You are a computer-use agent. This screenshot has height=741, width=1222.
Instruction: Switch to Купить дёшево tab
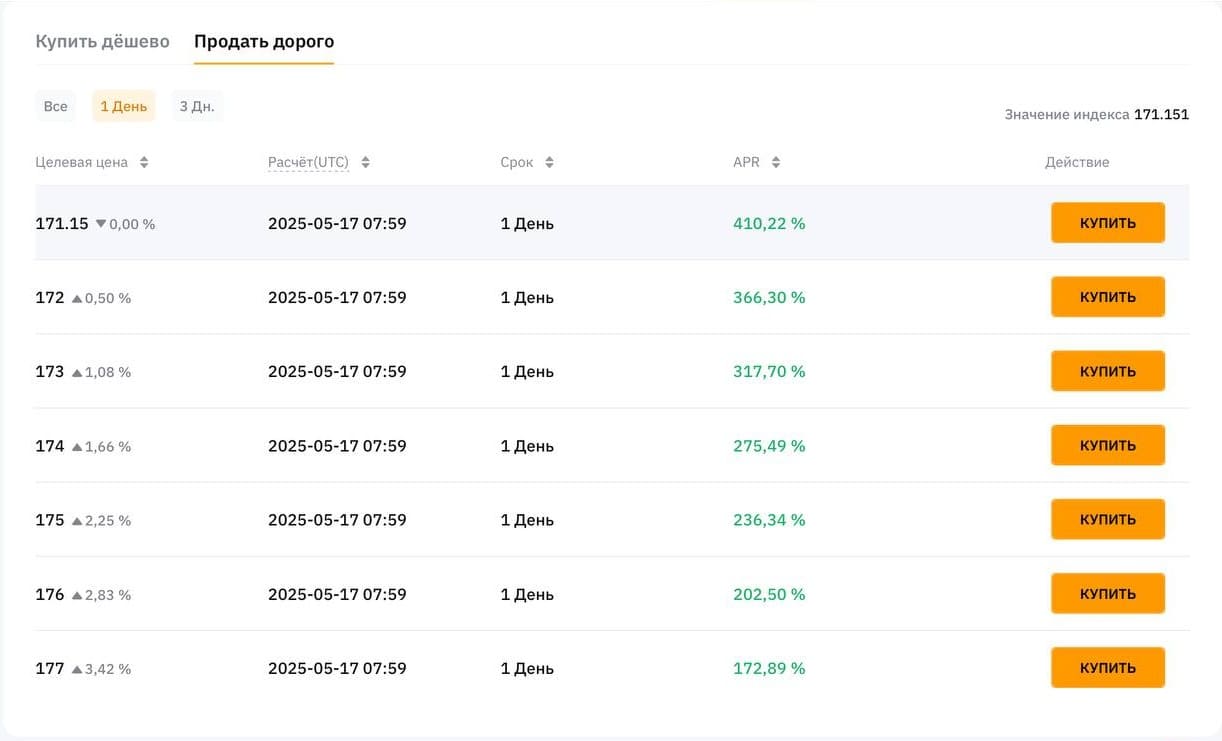coord(102,42)
